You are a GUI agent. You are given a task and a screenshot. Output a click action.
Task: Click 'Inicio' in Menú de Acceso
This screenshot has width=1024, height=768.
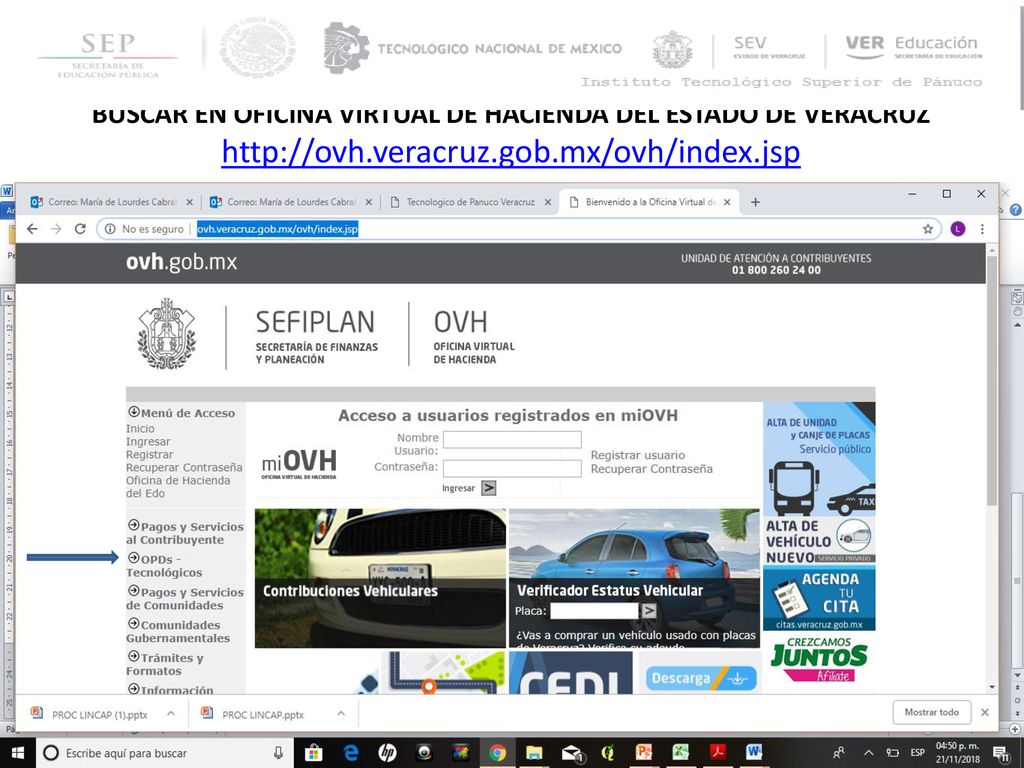140,428
